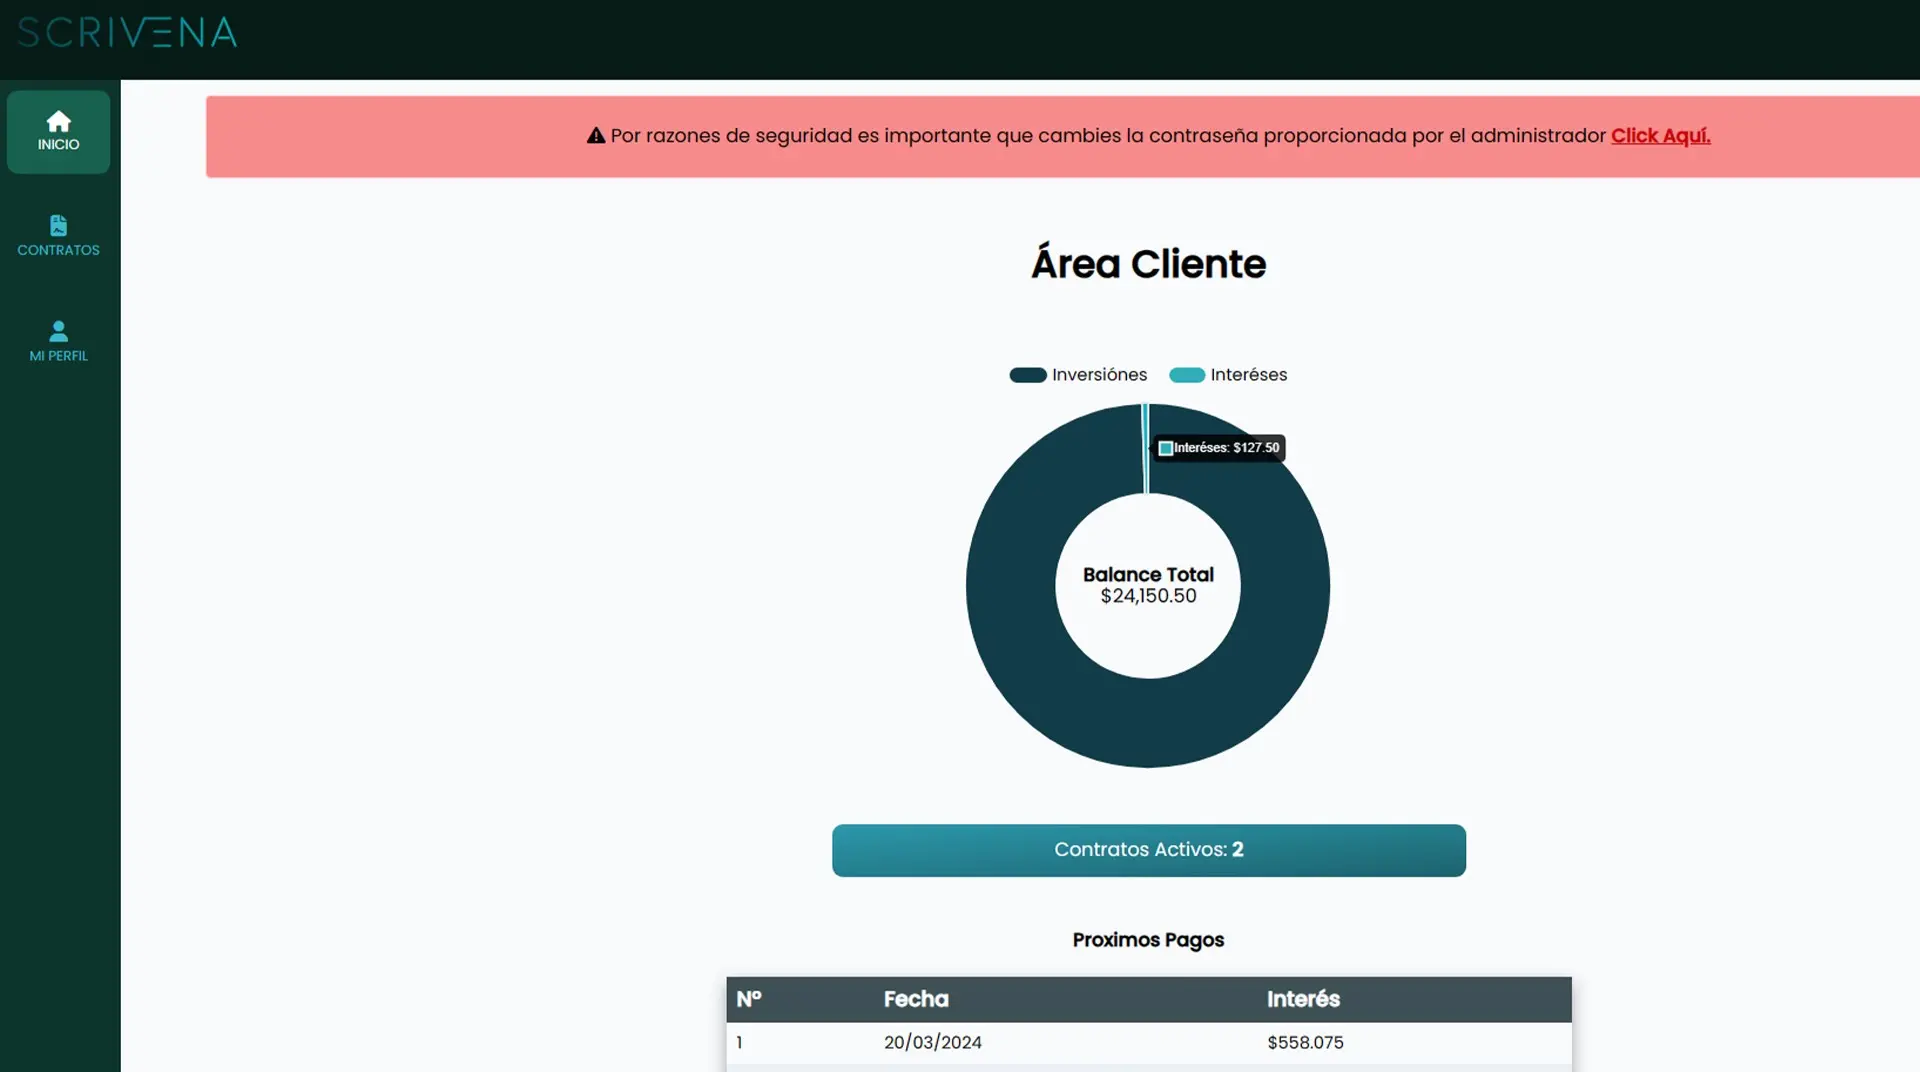Viewport: 1920px width, 1072px height.
Task: Click the teal square in the chart tooltip
Action: (1165, 448)
